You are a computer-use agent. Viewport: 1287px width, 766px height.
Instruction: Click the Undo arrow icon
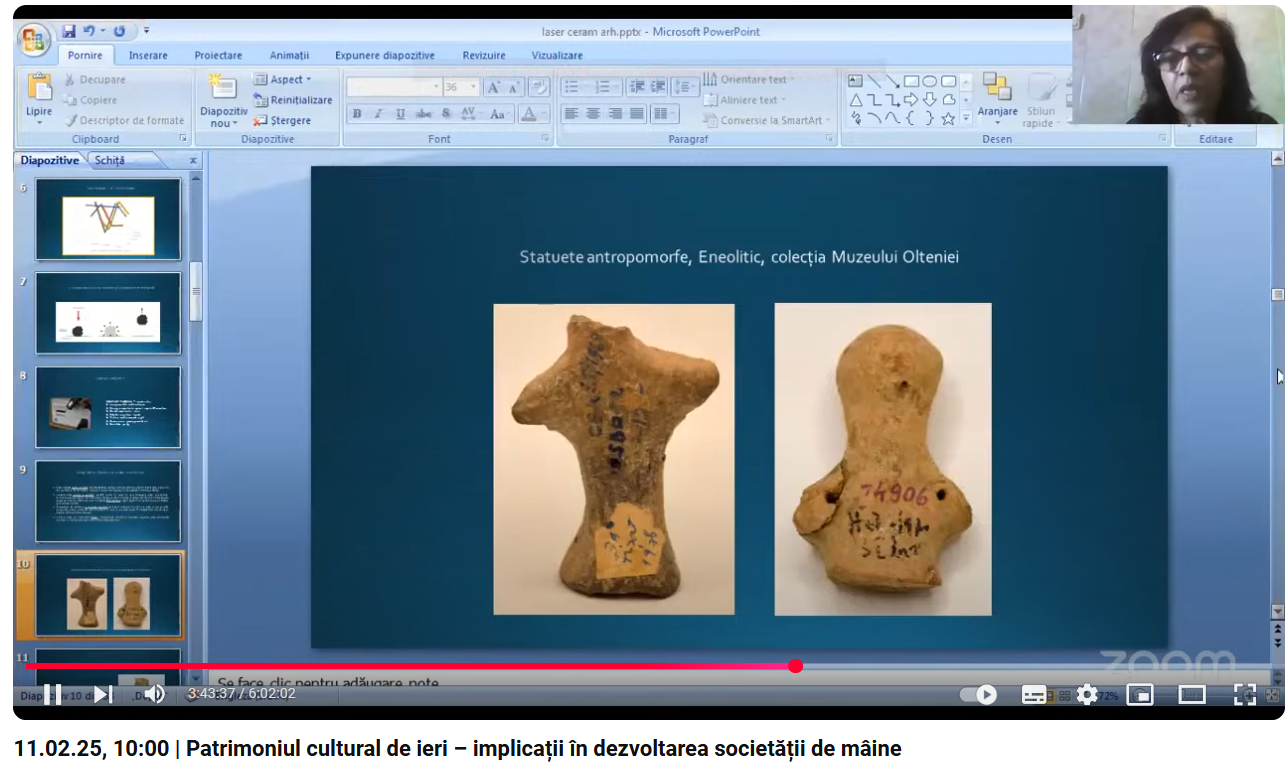click(90, 32)
